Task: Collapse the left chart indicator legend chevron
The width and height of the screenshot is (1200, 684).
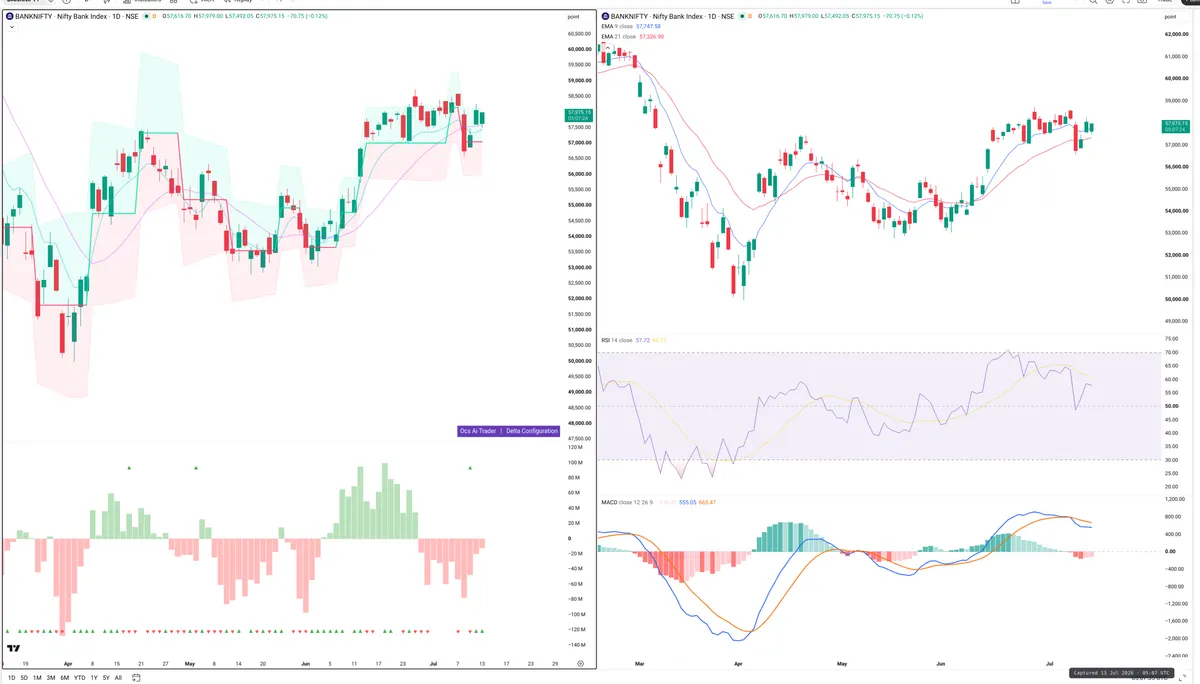Action: coord(10,27)
